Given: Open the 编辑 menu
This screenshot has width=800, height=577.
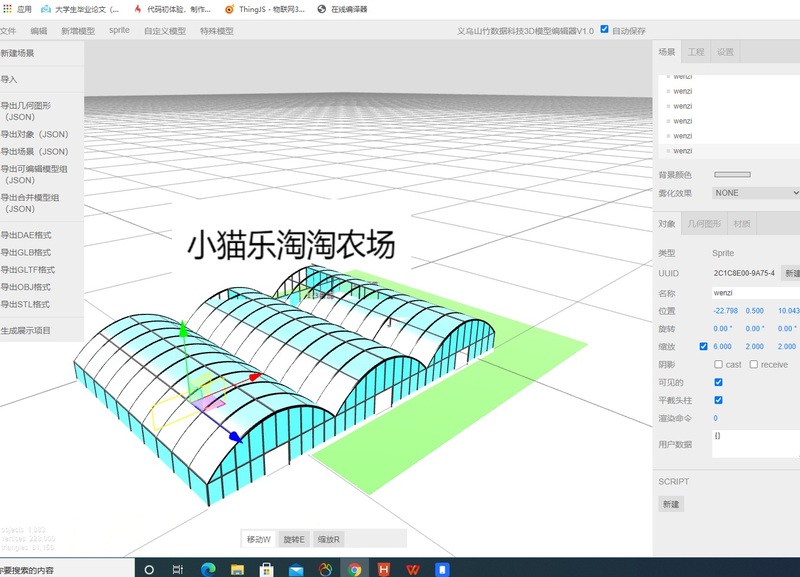Looking at the screenshot, I should [x=39, y=31].
